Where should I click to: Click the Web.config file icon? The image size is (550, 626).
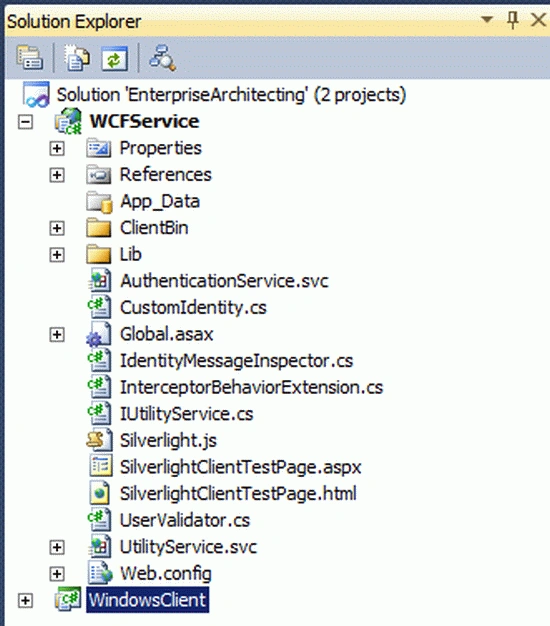coord(100,573)
